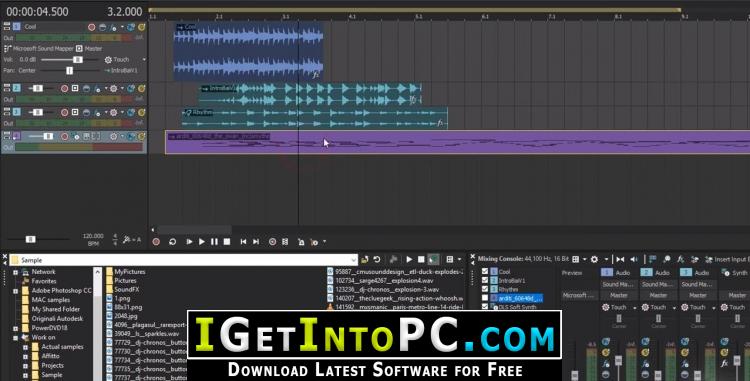This screenshot has width=750, height=381.
Task: Click the transport Play button
Action: (x=202, y=242)
